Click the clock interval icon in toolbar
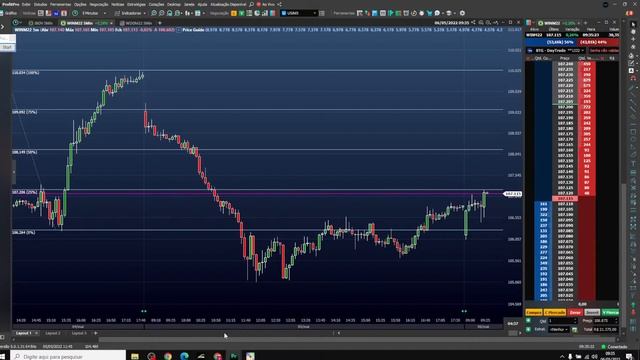 click(x=75, y=13)
